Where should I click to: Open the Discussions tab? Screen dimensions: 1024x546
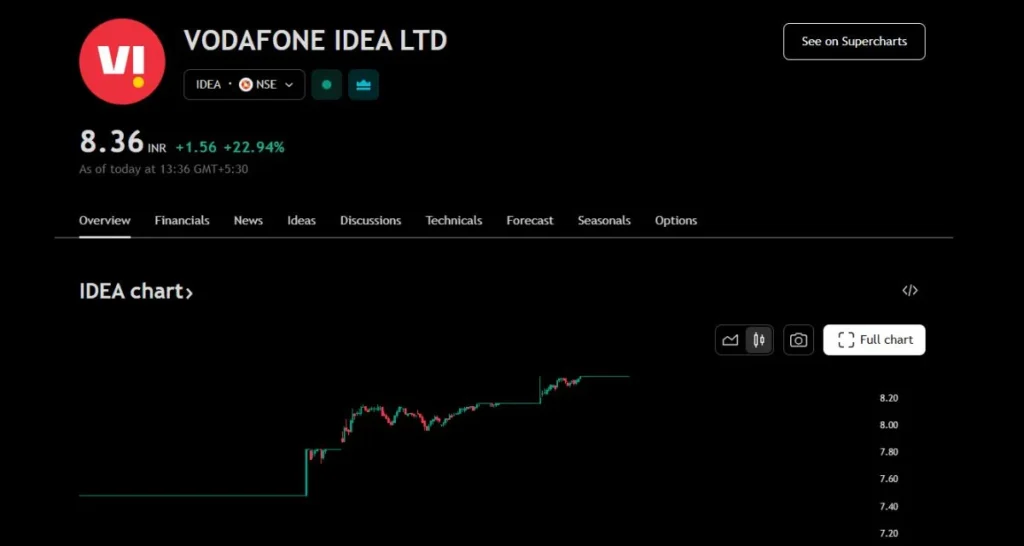pos(370,220)
